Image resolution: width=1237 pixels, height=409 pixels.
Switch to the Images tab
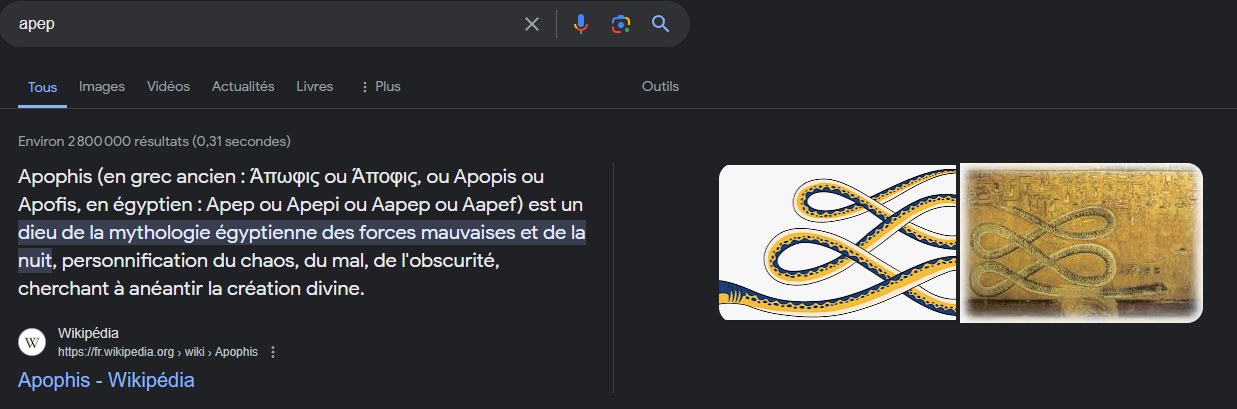click(102, 87)
